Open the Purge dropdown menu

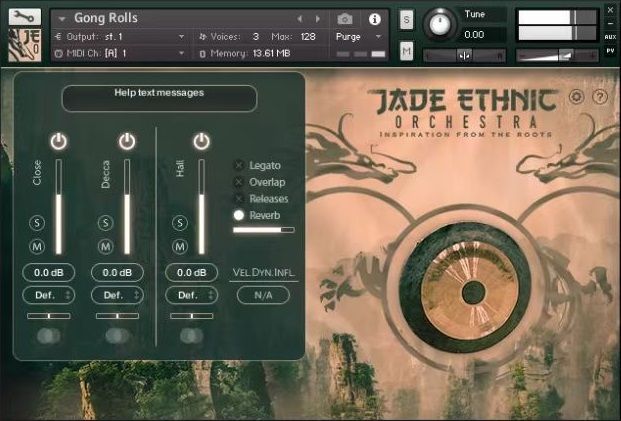click(x=359, y=37)
